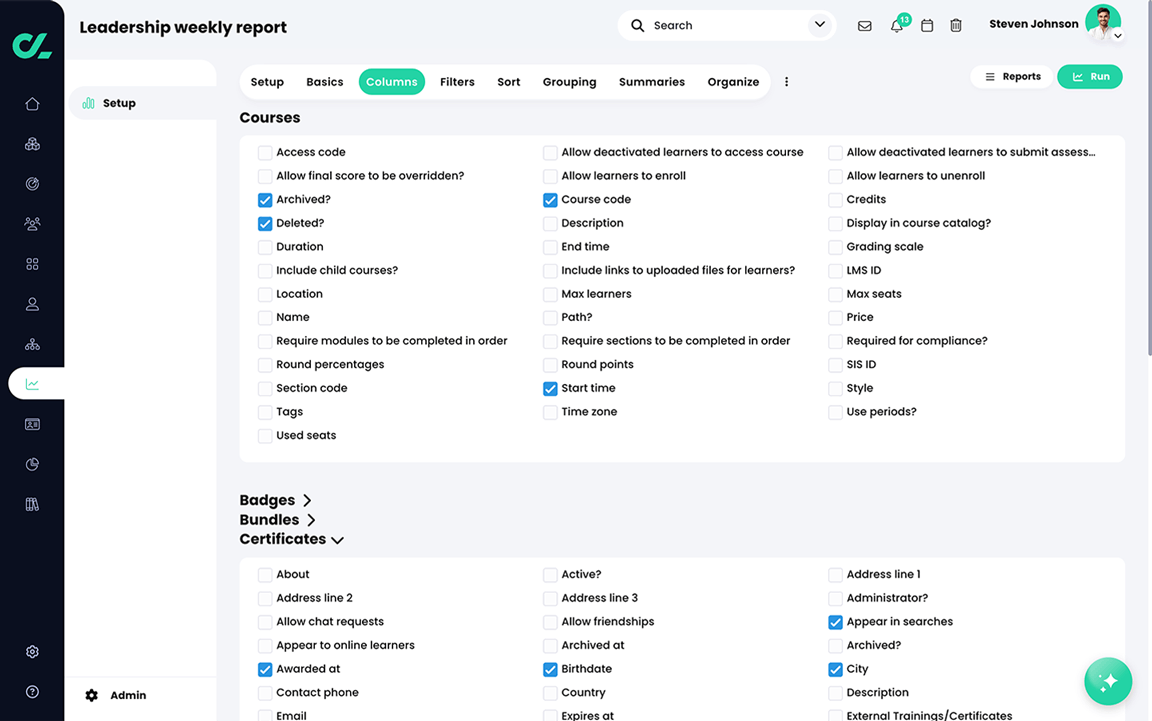
Task: Check the Access code checkbox
Action: point(265,153)
